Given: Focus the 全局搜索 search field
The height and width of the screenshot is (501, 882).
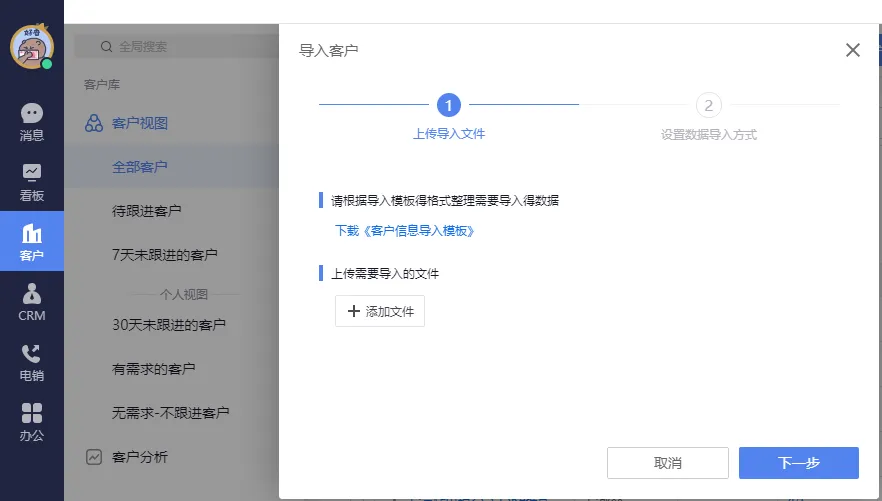Looking at the screenshot, I should (x=177, y=47).
